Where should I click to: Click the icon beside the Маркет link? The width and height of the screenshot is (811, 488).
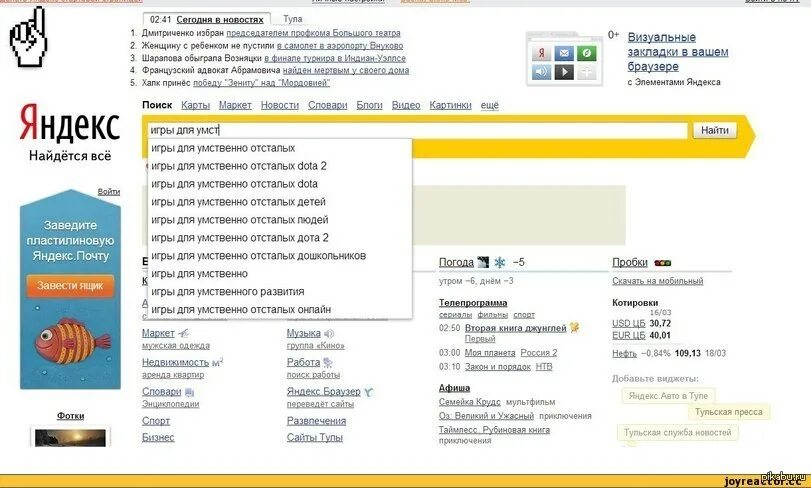point(184,333)
